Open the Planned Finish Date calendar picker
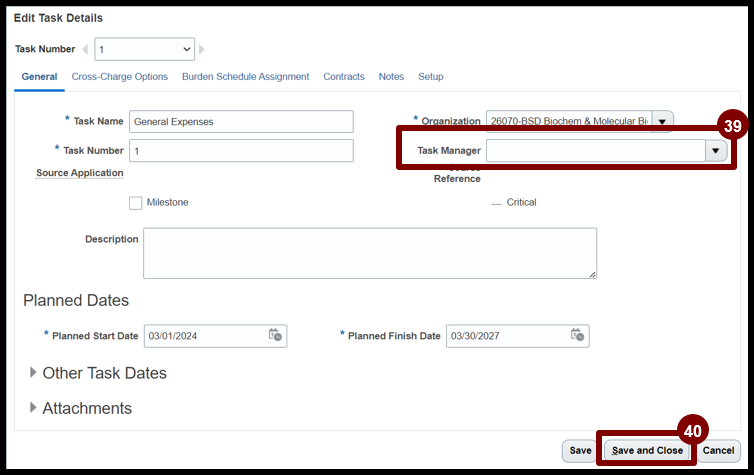This screenshot has width=754, height=475. point(577,335)
